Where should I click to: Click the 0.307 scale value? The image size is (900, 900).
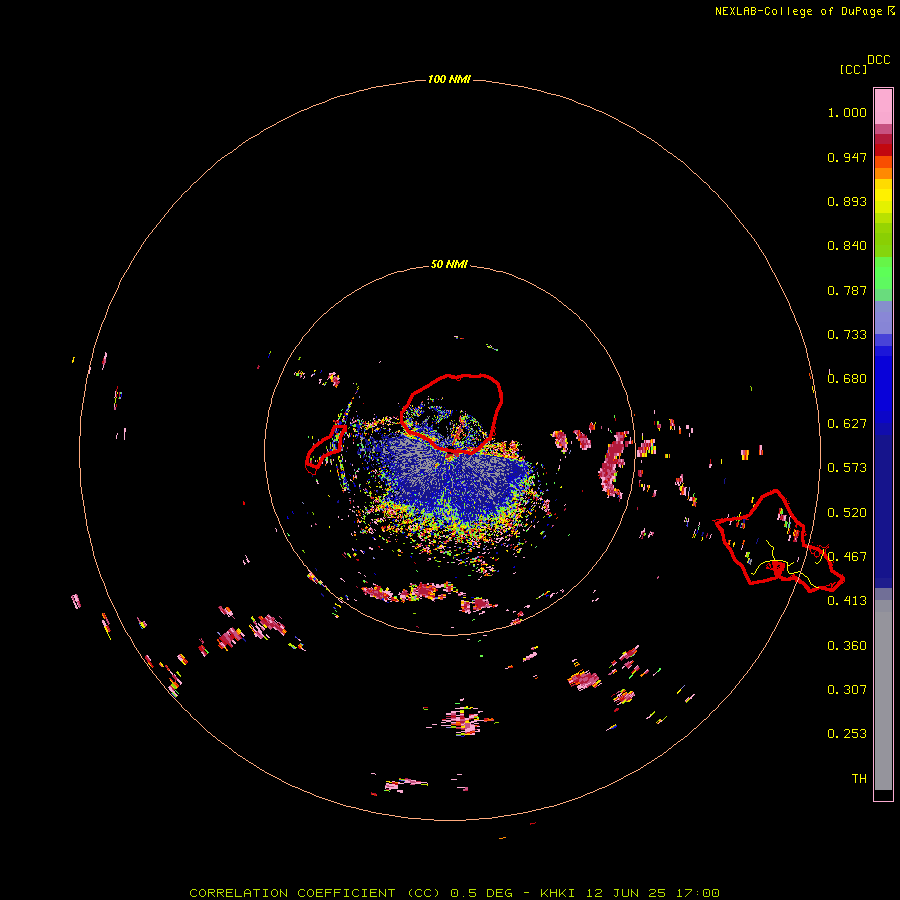(x=847, y=690)
